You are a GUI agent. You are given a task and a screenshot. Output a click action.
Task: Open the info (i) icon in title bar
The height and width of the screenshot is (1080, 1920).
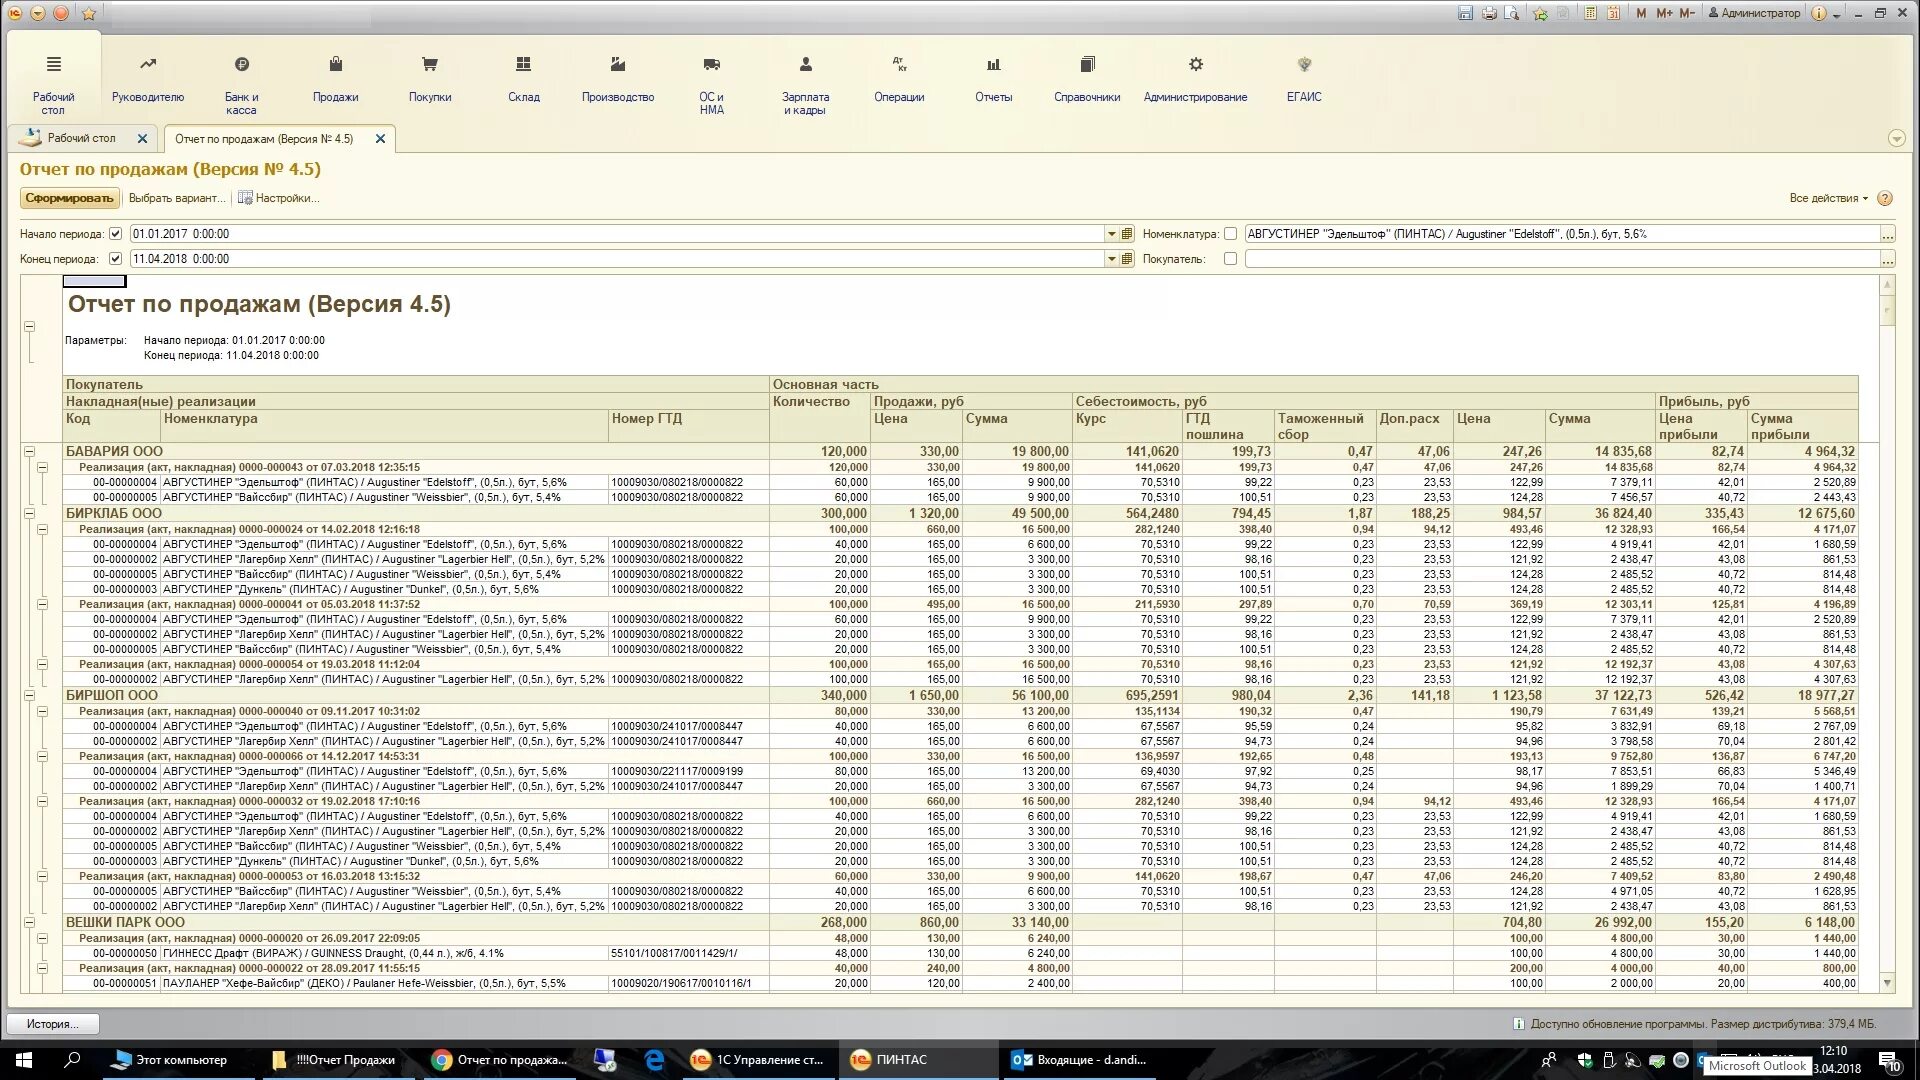[x=1819, y=13]
